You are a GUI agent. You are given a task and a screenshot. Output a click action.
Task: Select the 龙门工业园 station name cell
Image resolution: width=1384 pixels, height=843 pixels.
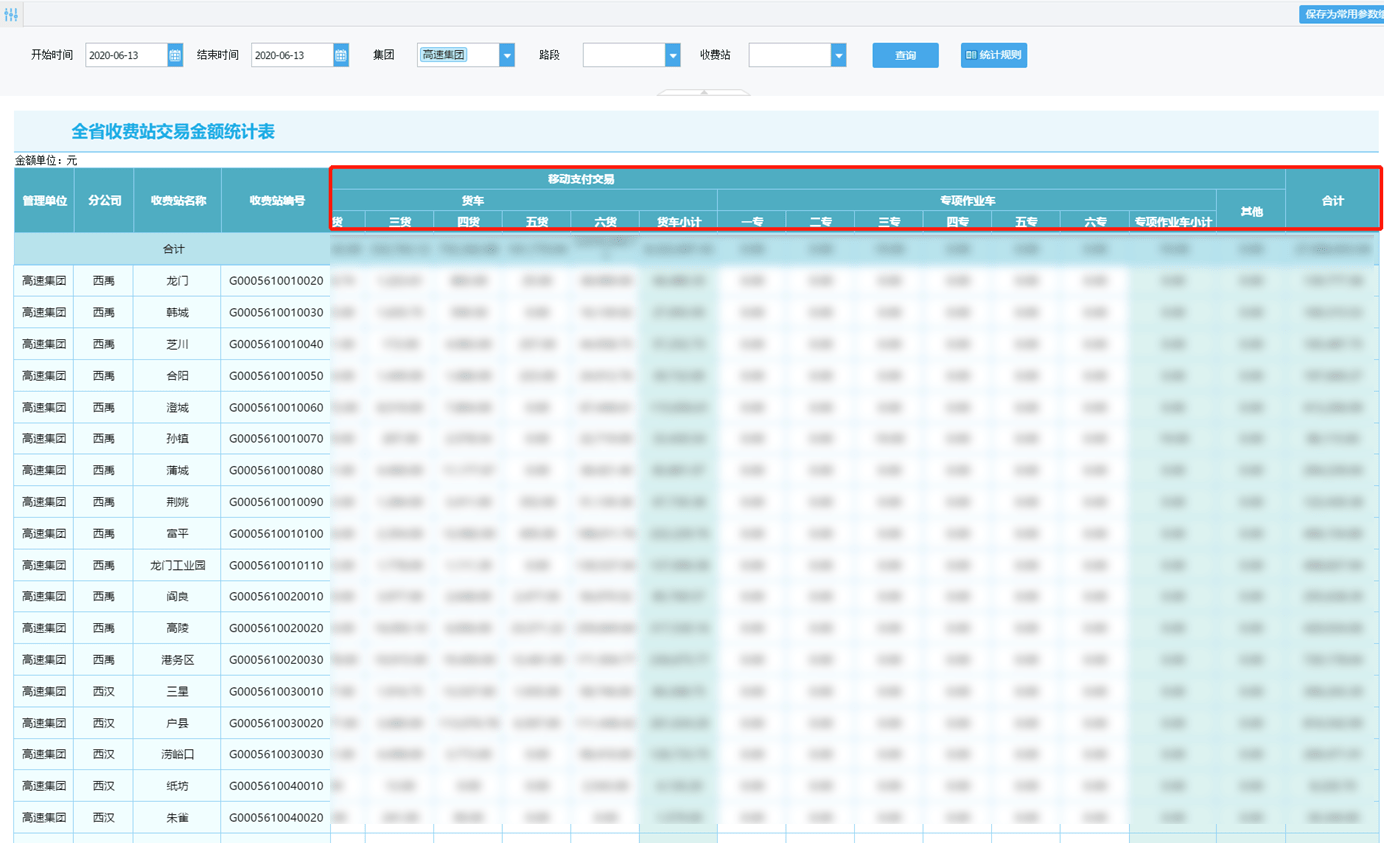(x=178, y=565)
